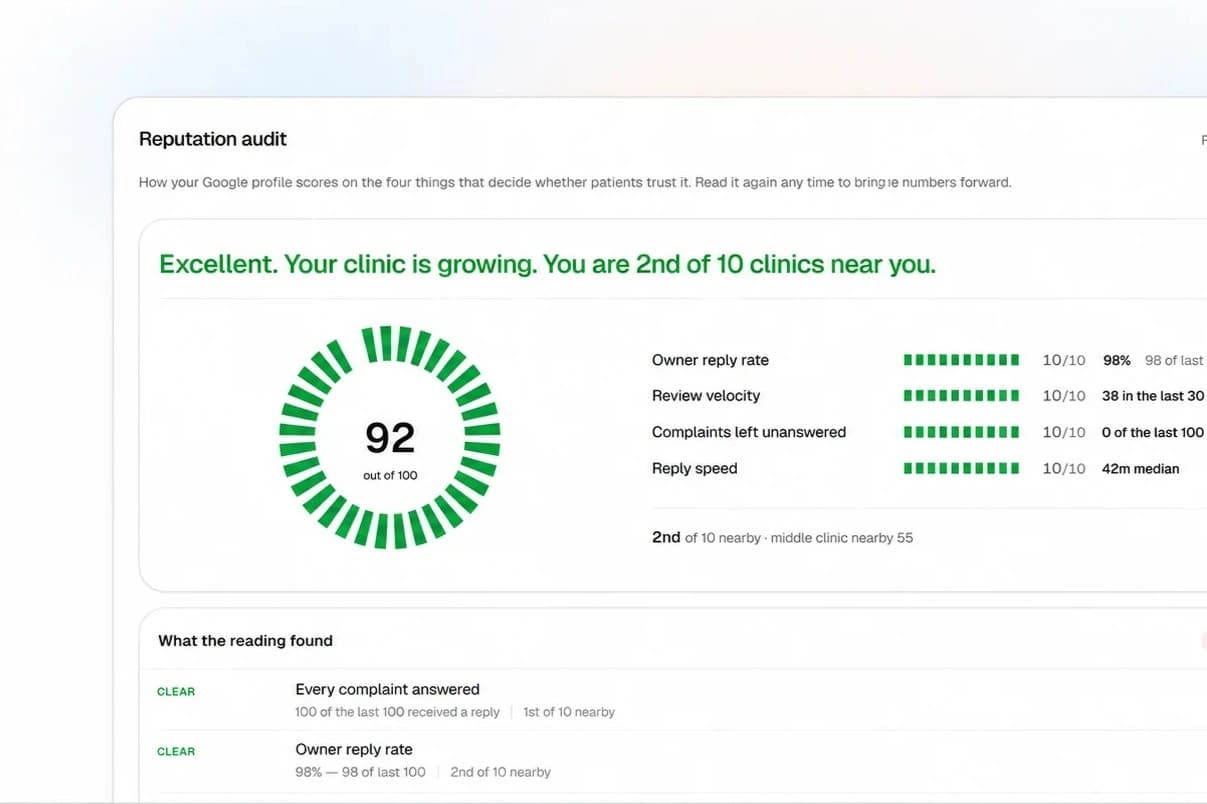The height and width of the screenshot is (804, 1207).
Task: Select the Owner reply rate metric label
Action: pyautogui.click(x=710, y=360)
